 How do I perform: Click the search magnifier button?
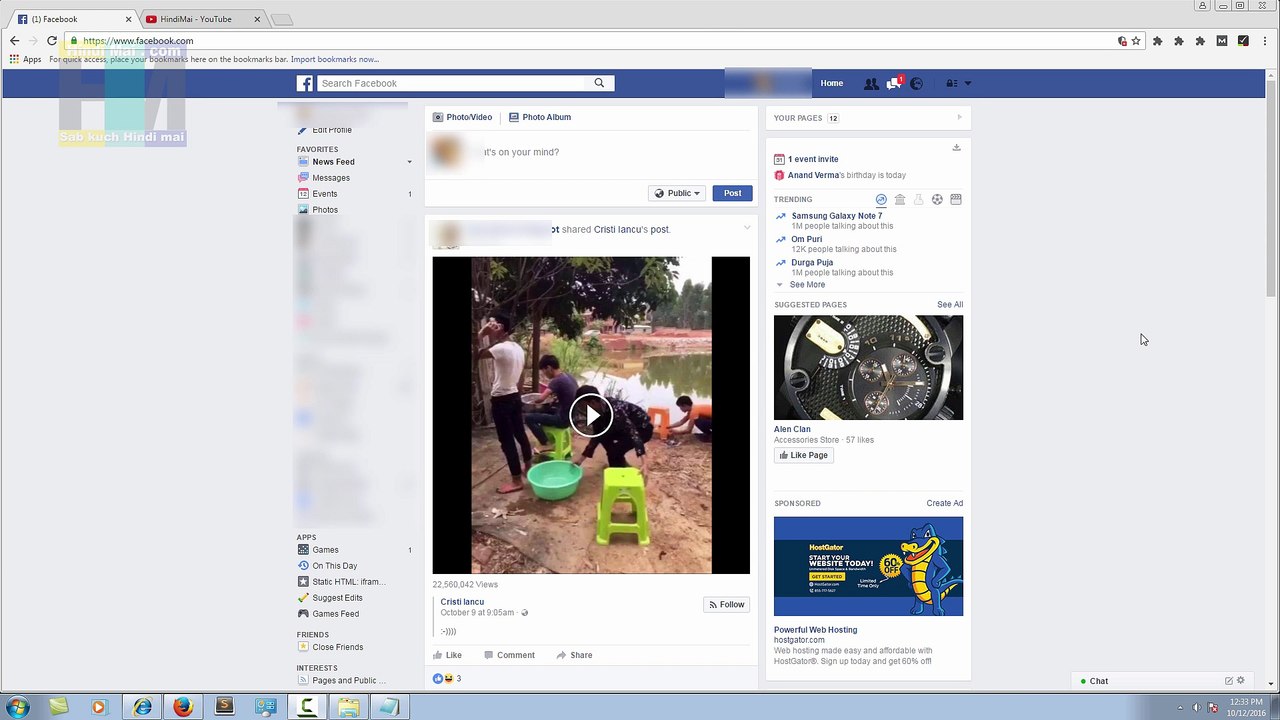[x=599, y=83]
